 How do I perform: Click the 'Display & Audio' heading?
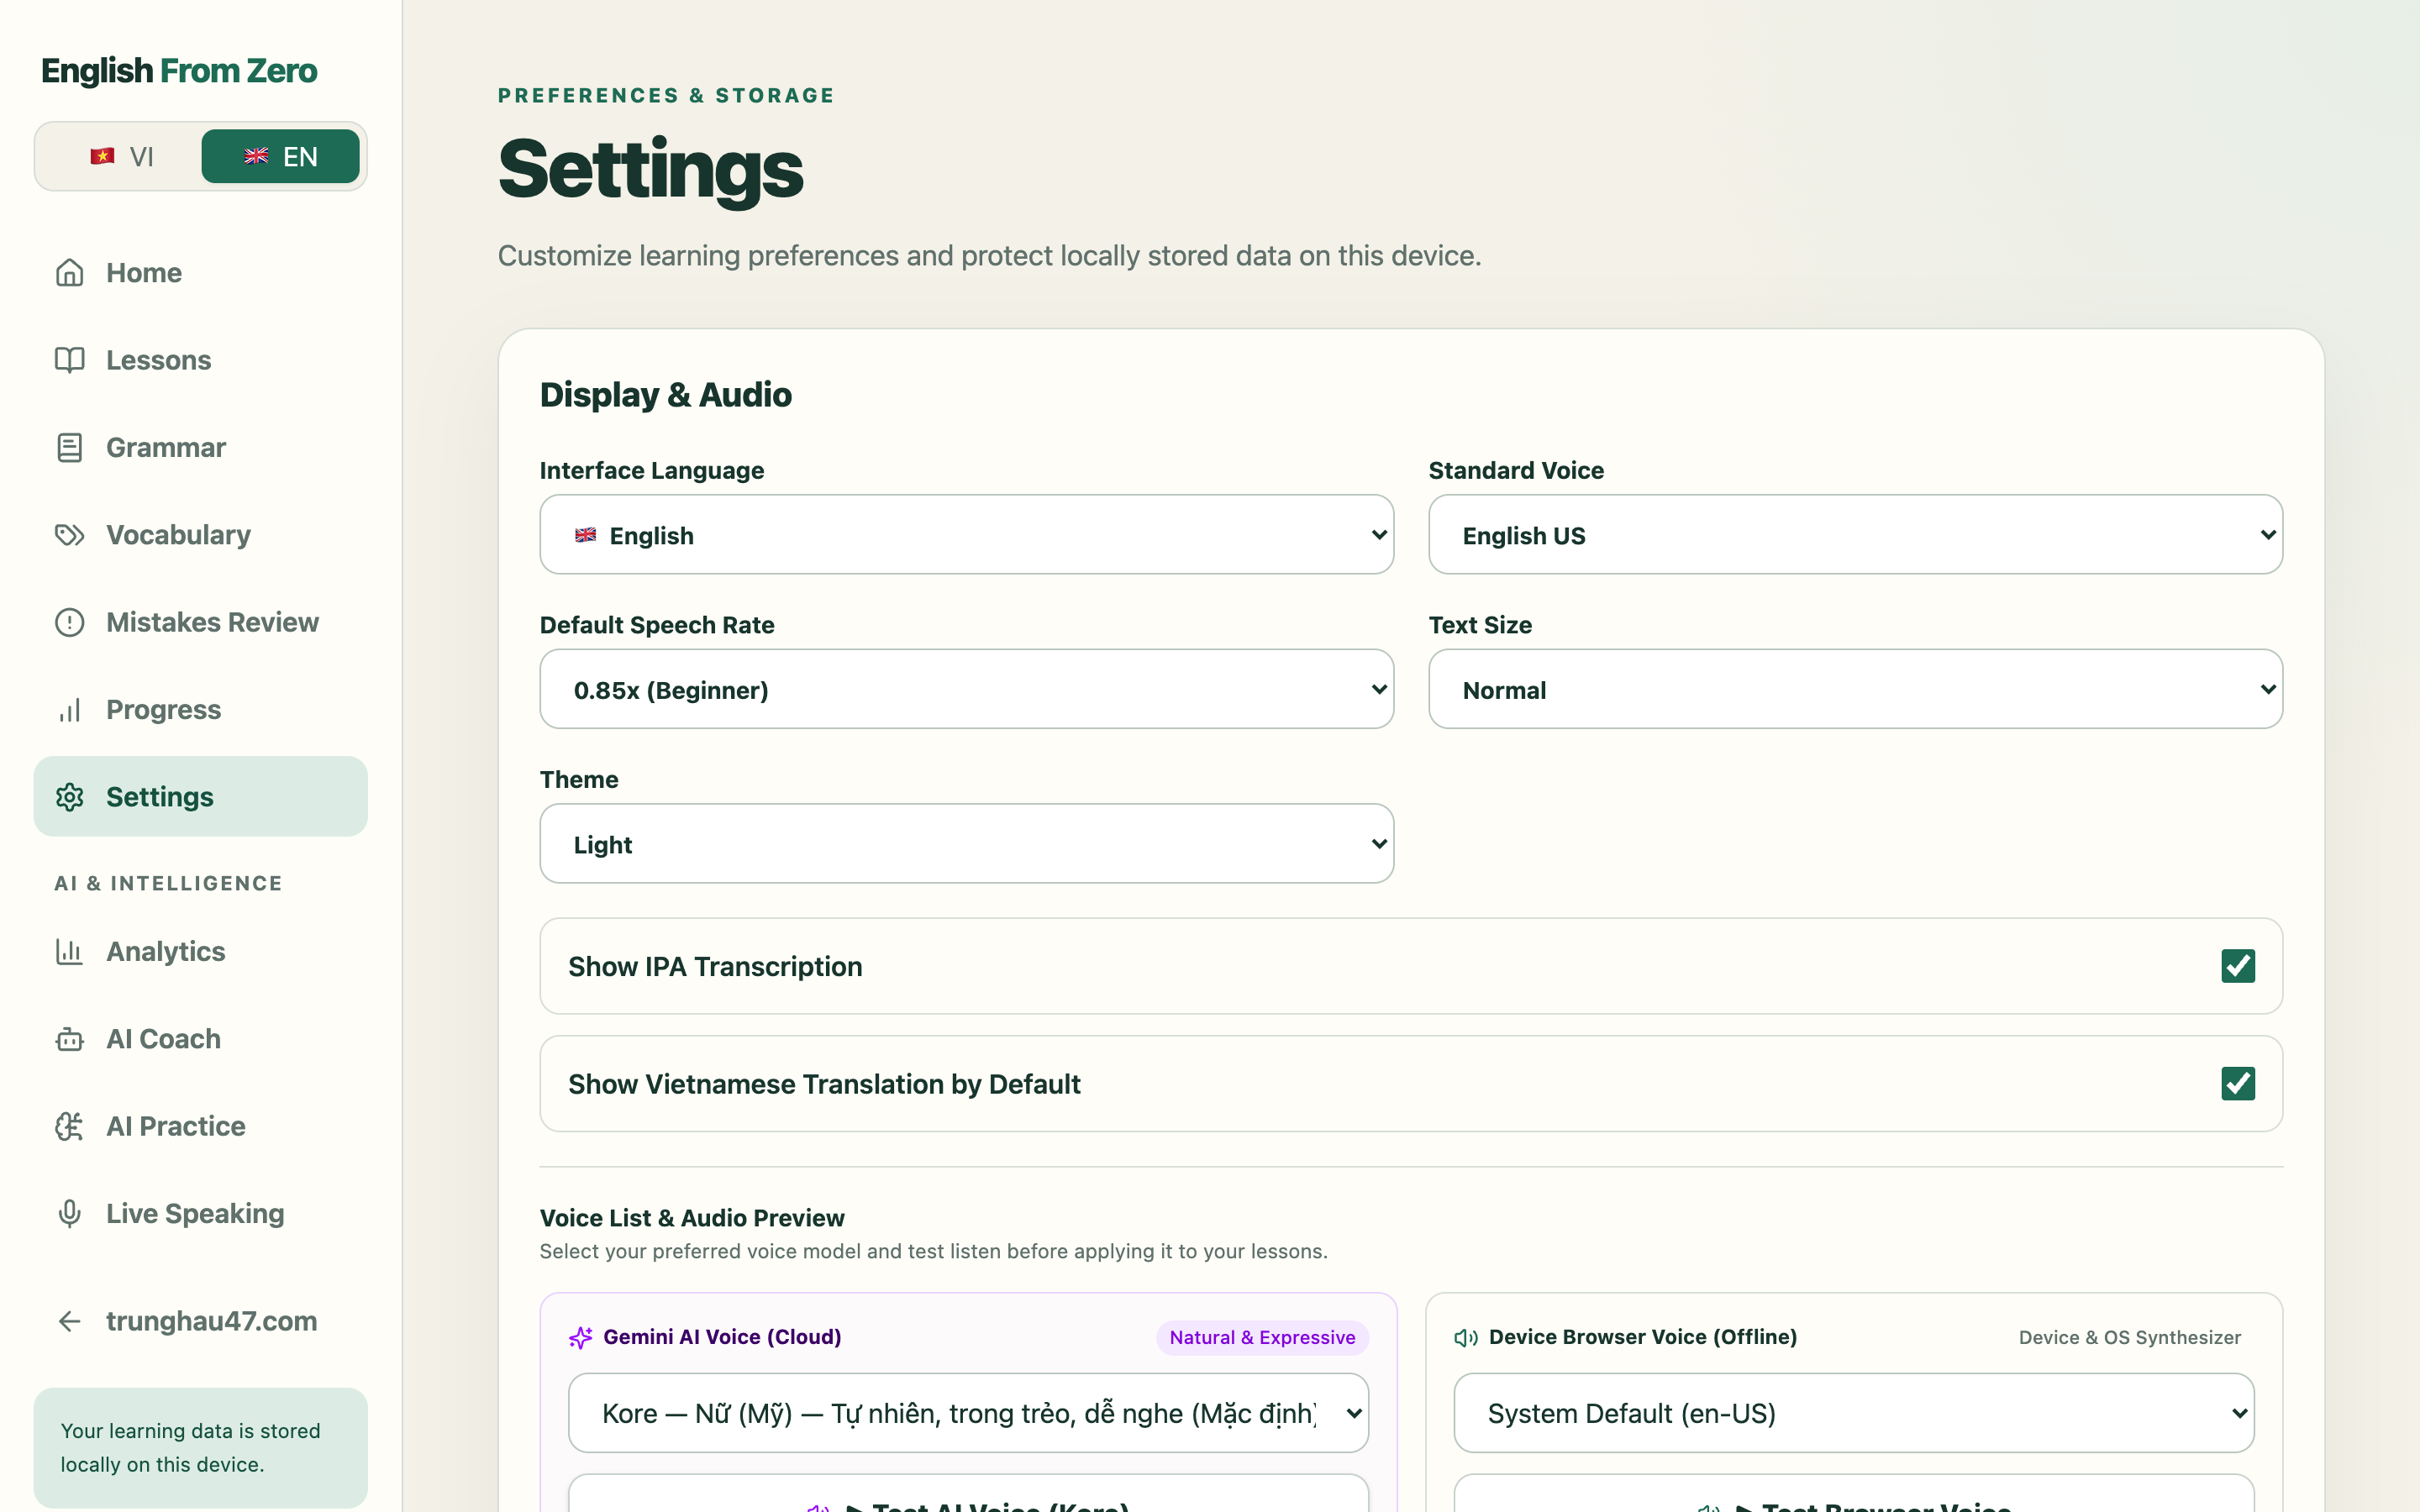(x=666, y=395)
